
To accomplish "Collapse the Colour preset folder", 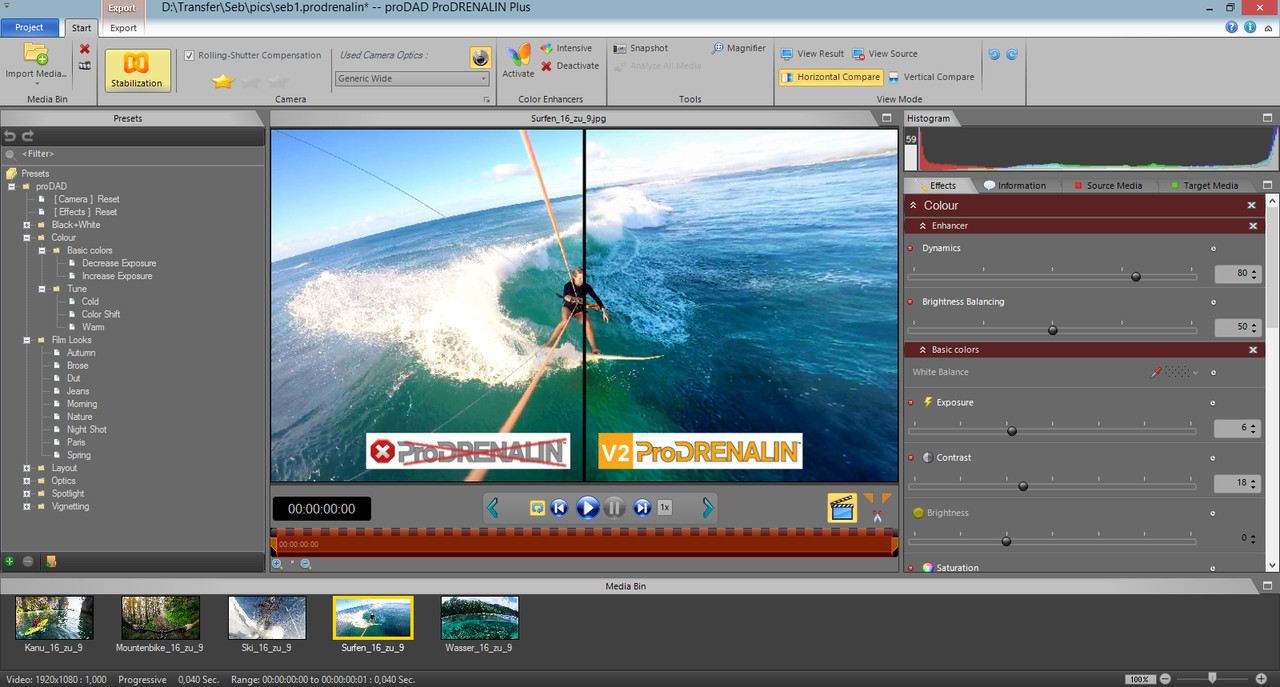I will 28,238.
